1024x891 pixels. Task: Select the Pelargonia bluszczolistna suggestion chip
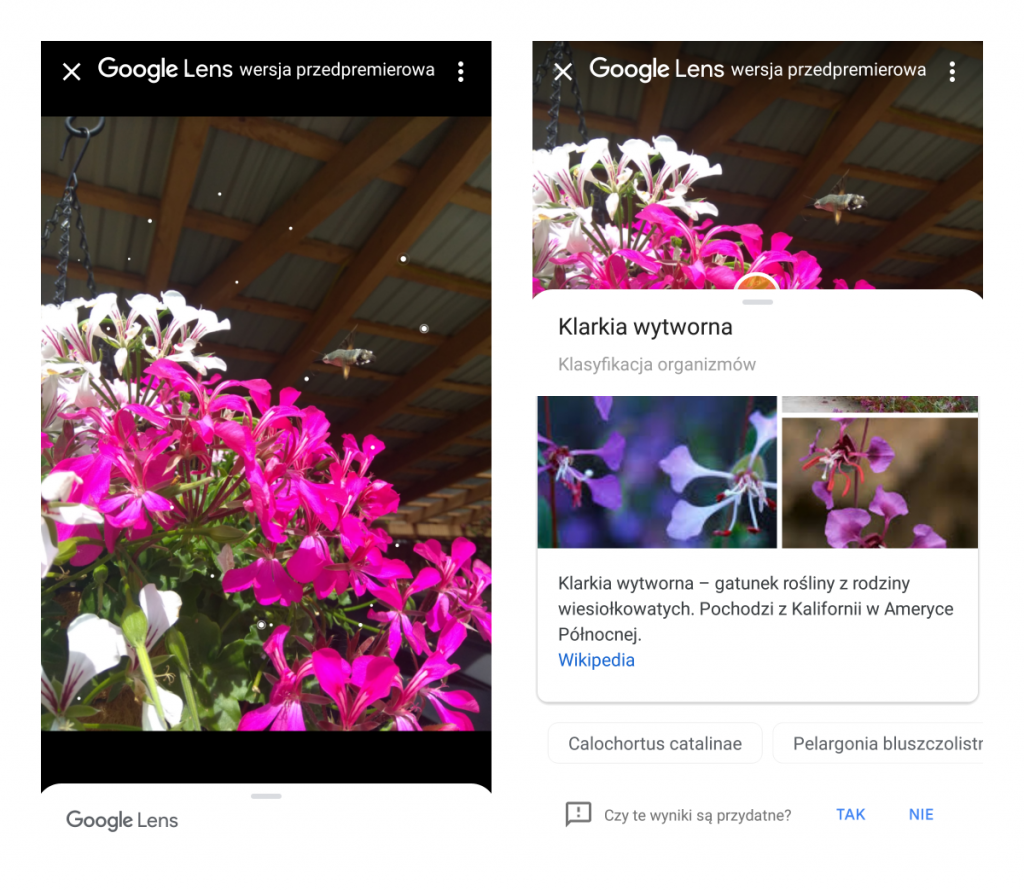click(x=878, y=743)
